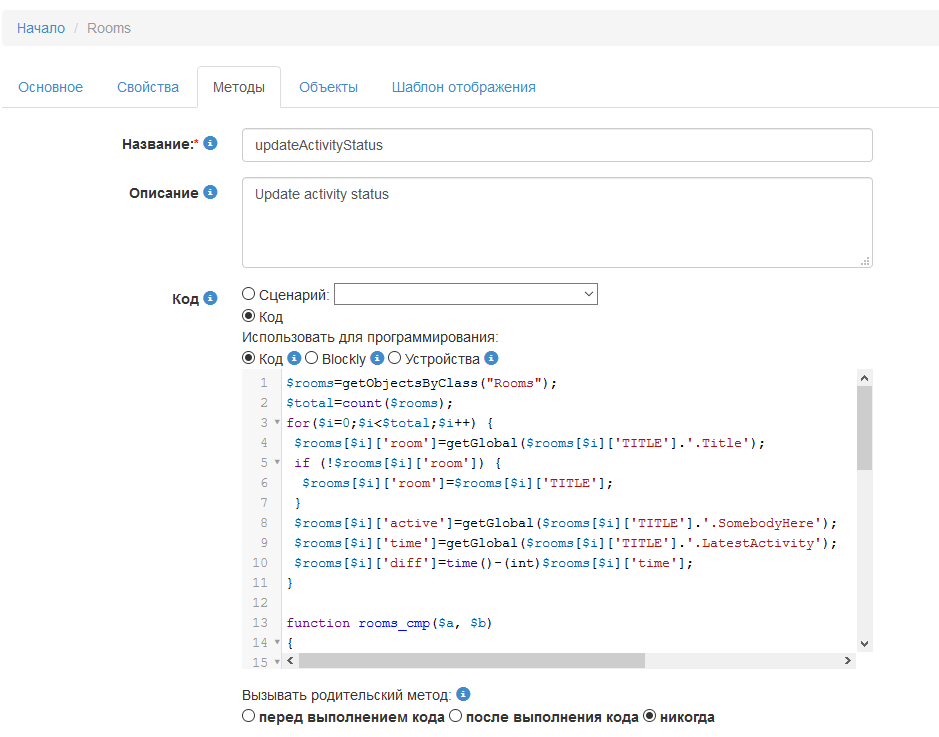Open the Шаблон отображения tab
939x737 pixels.
click(463, 87)
